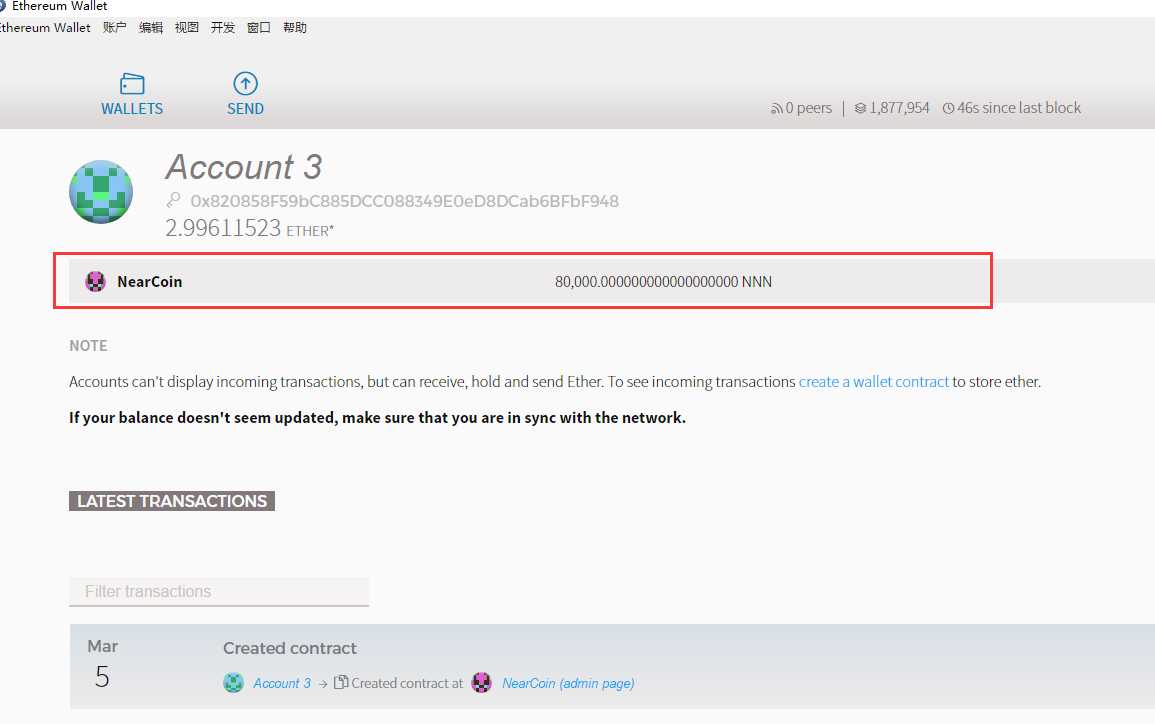1155x724 pixels.
Task: Click the NOTE heading
Action: 88,345
